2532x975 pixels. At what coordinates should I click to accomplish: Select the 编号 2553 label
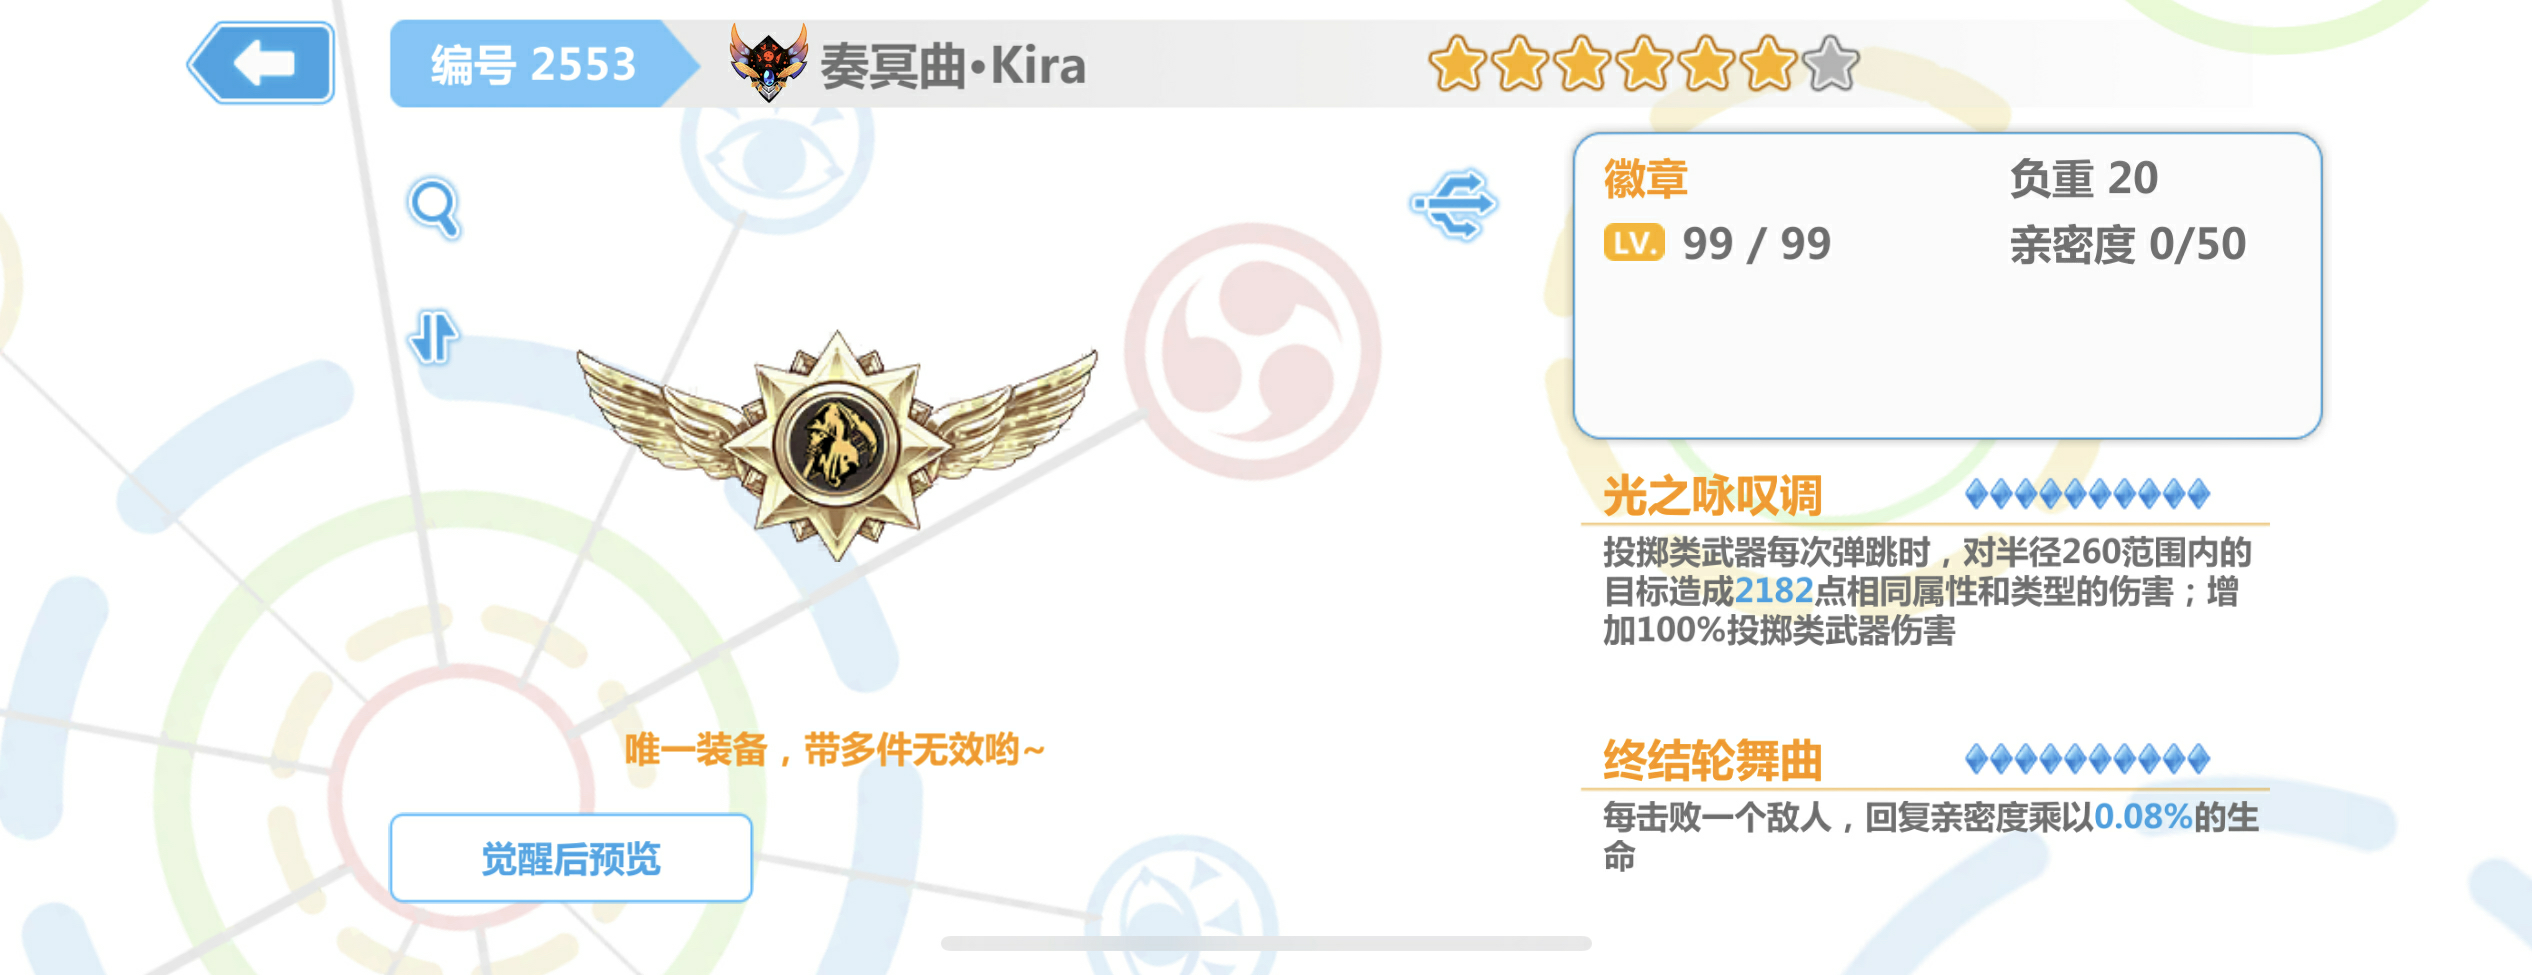click(533, 65)
